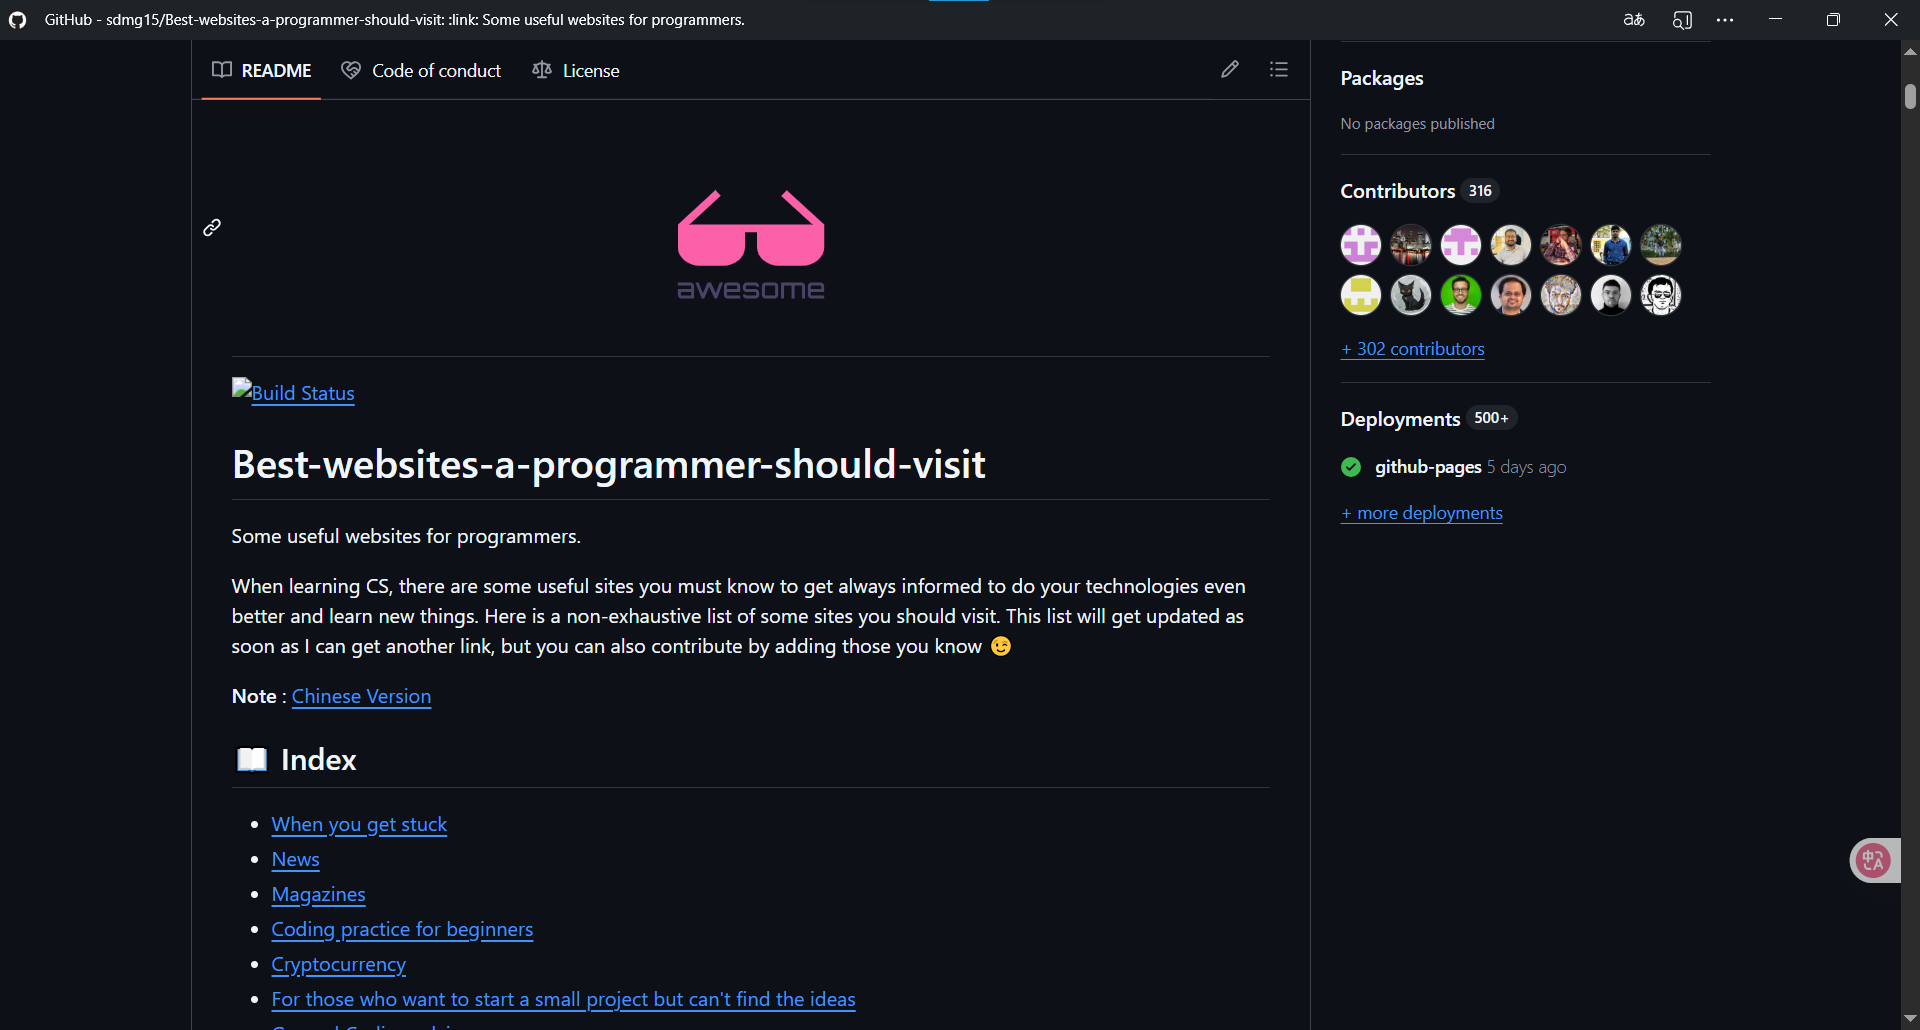Click the + more deployments link
Viewport: 1920px width, 1030px height.
(1421, 513)
